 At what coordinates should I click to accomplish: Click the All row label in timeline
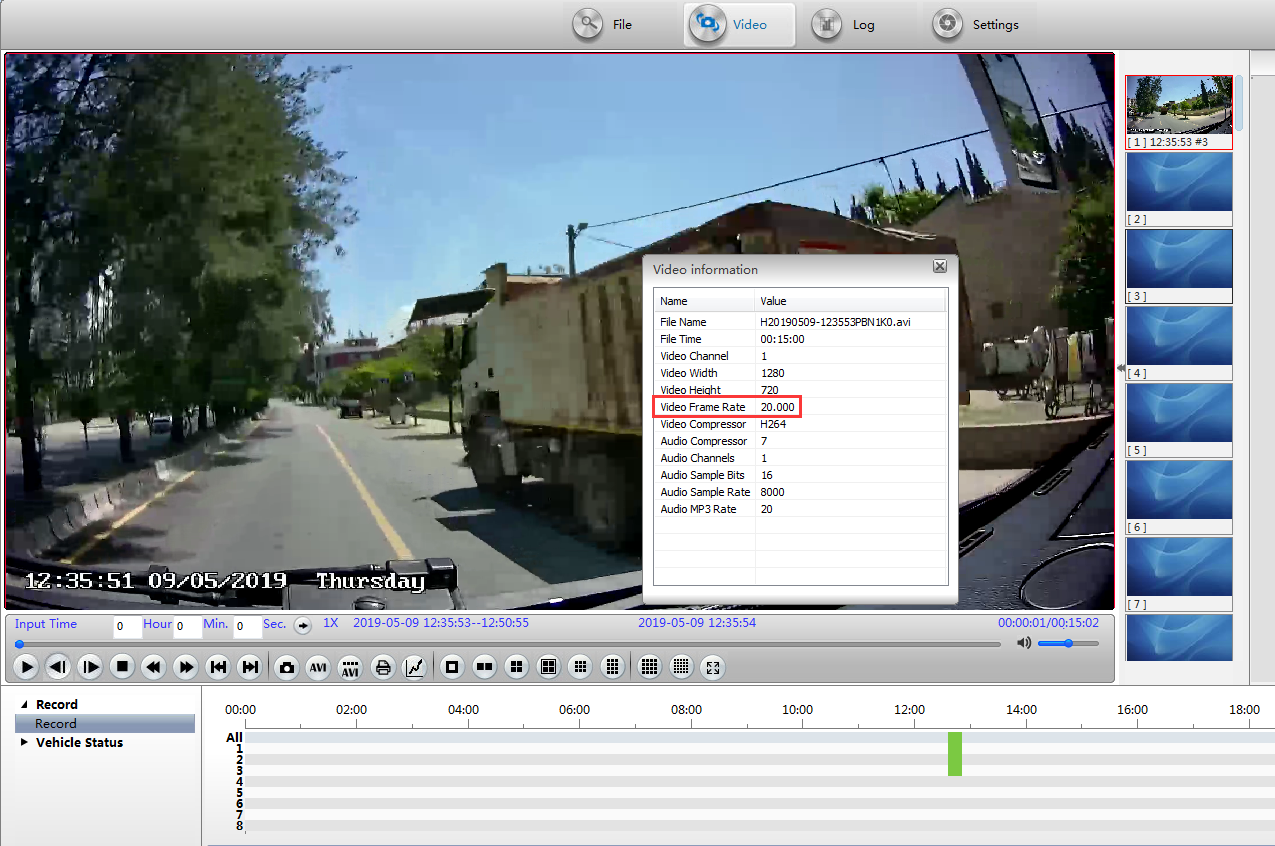coord(234,738)
